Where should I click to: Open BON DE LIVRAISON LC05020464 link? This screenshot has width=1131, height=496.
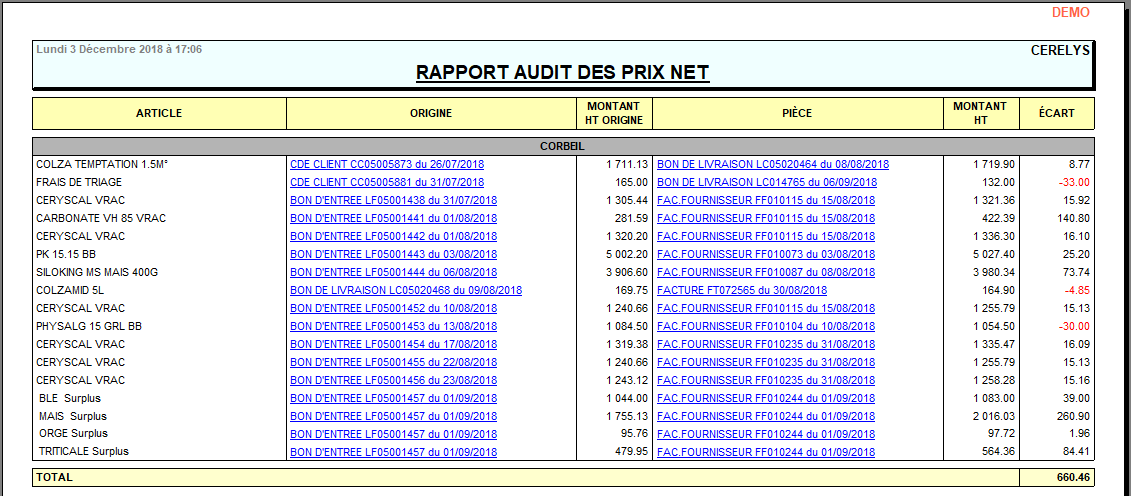772,164
